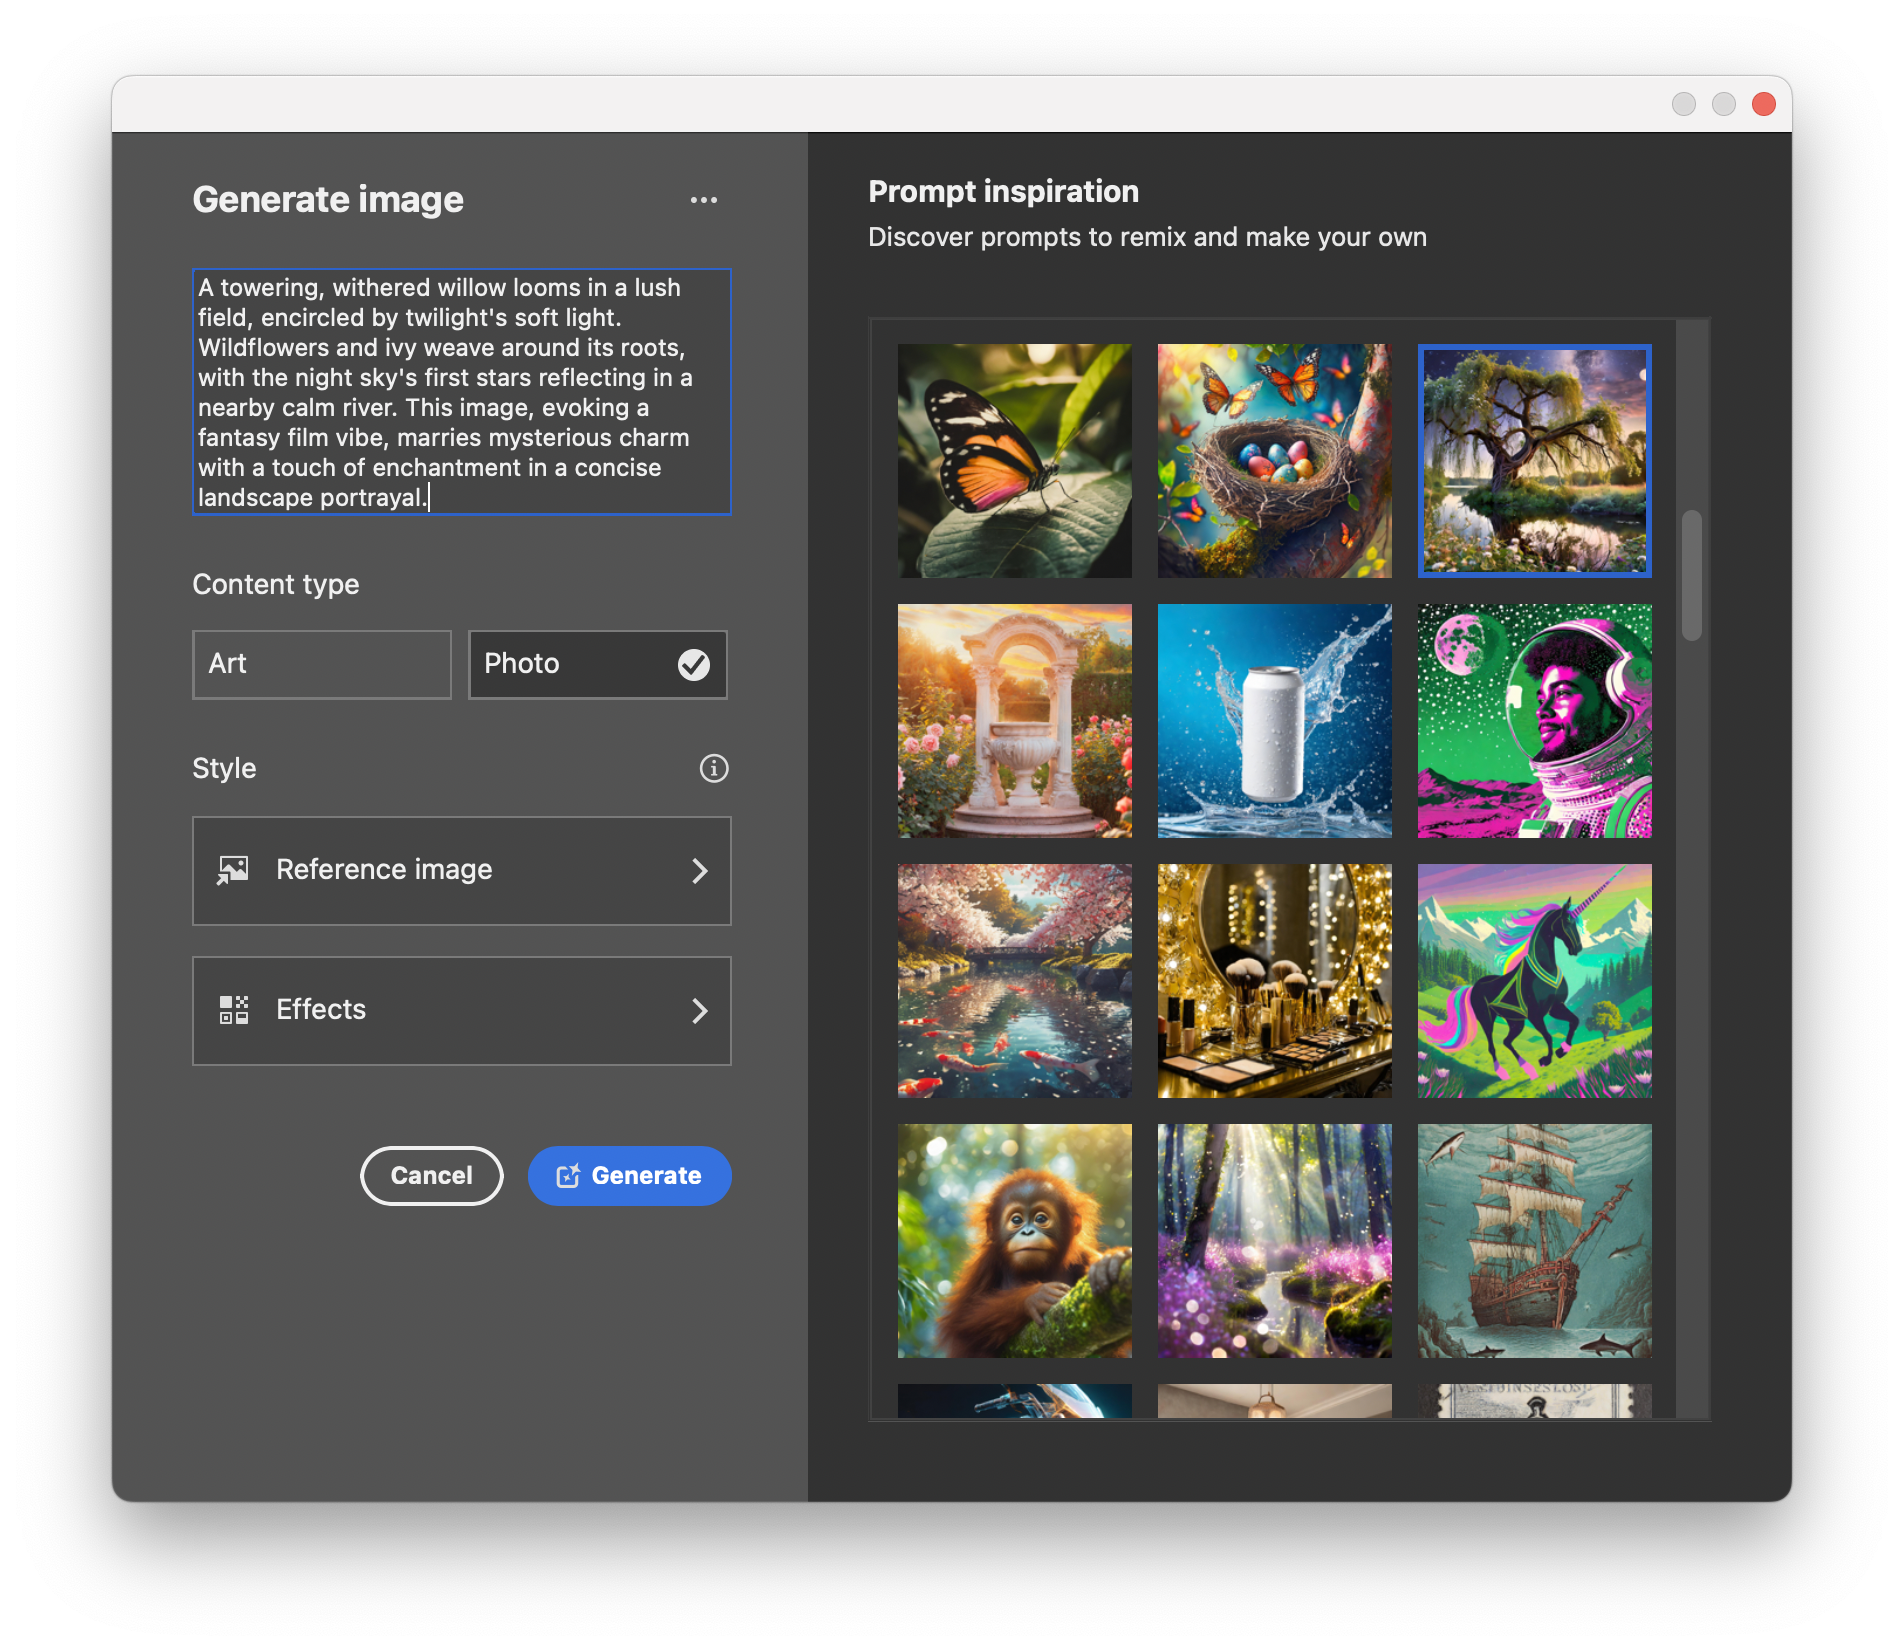
Task: Click inside the prompt text field
Action: 462,392
